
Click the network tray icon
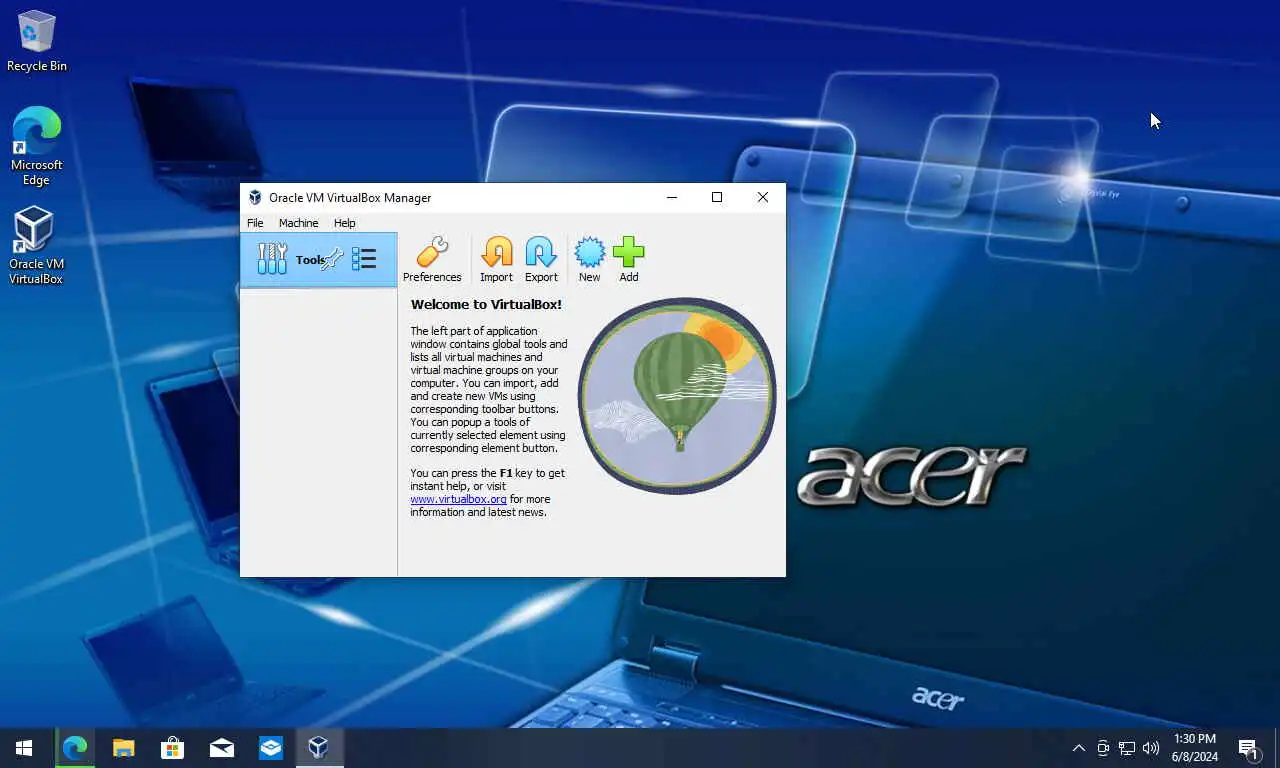[x=1127, y=748]
